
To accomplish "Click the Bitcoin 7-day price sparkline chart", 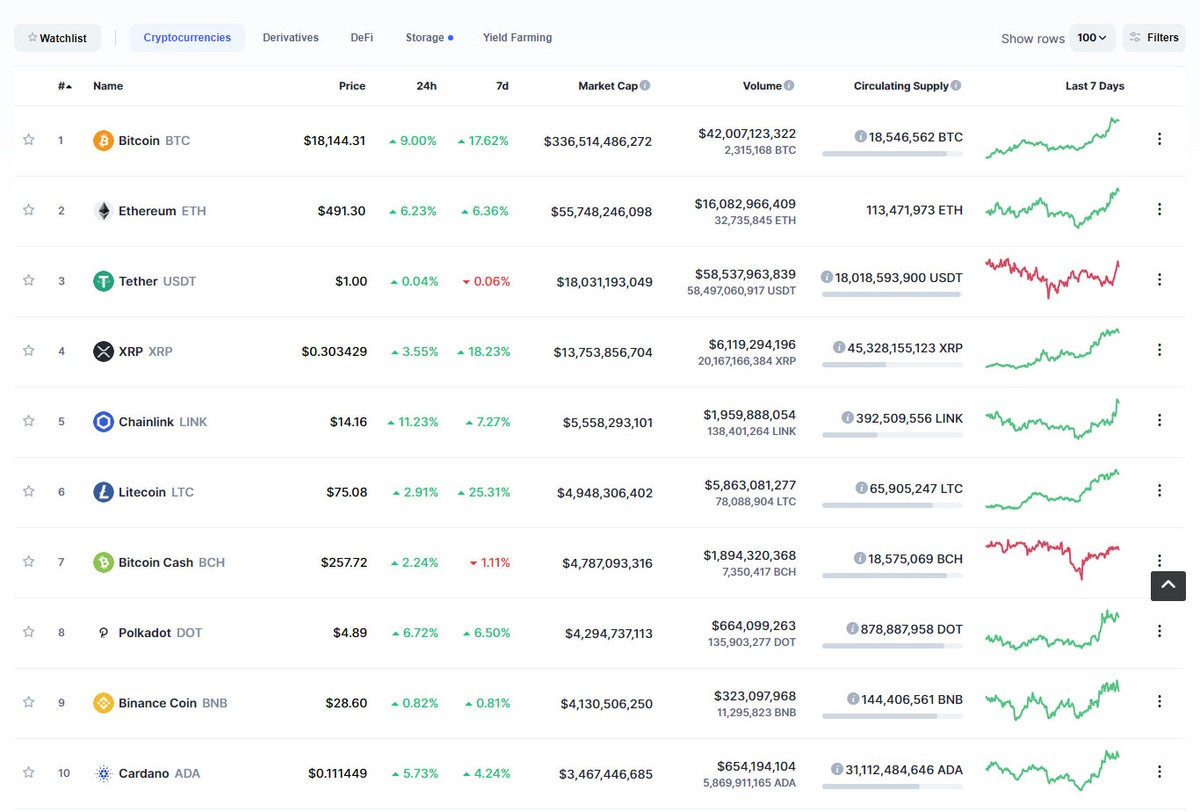I will 1052,138.
